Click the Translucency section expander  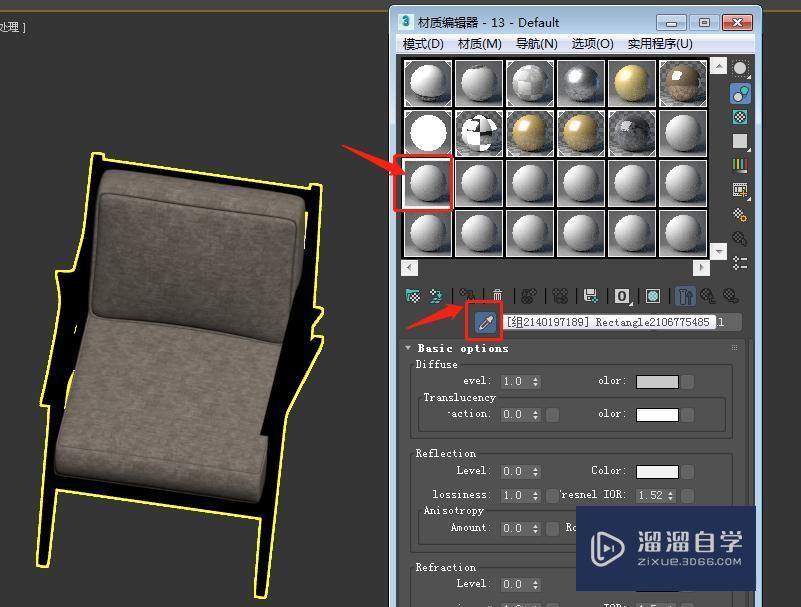pos(459,397)
